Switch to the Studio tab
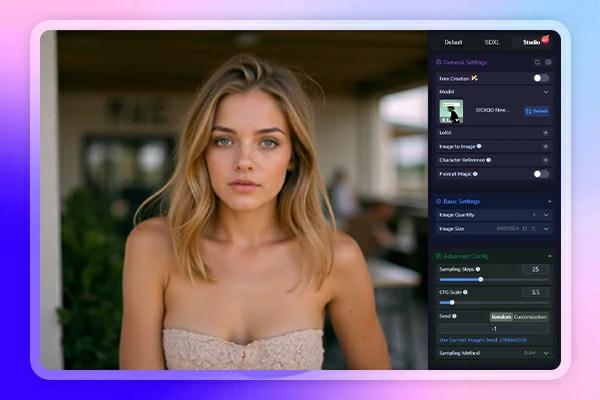 (532, 42)
